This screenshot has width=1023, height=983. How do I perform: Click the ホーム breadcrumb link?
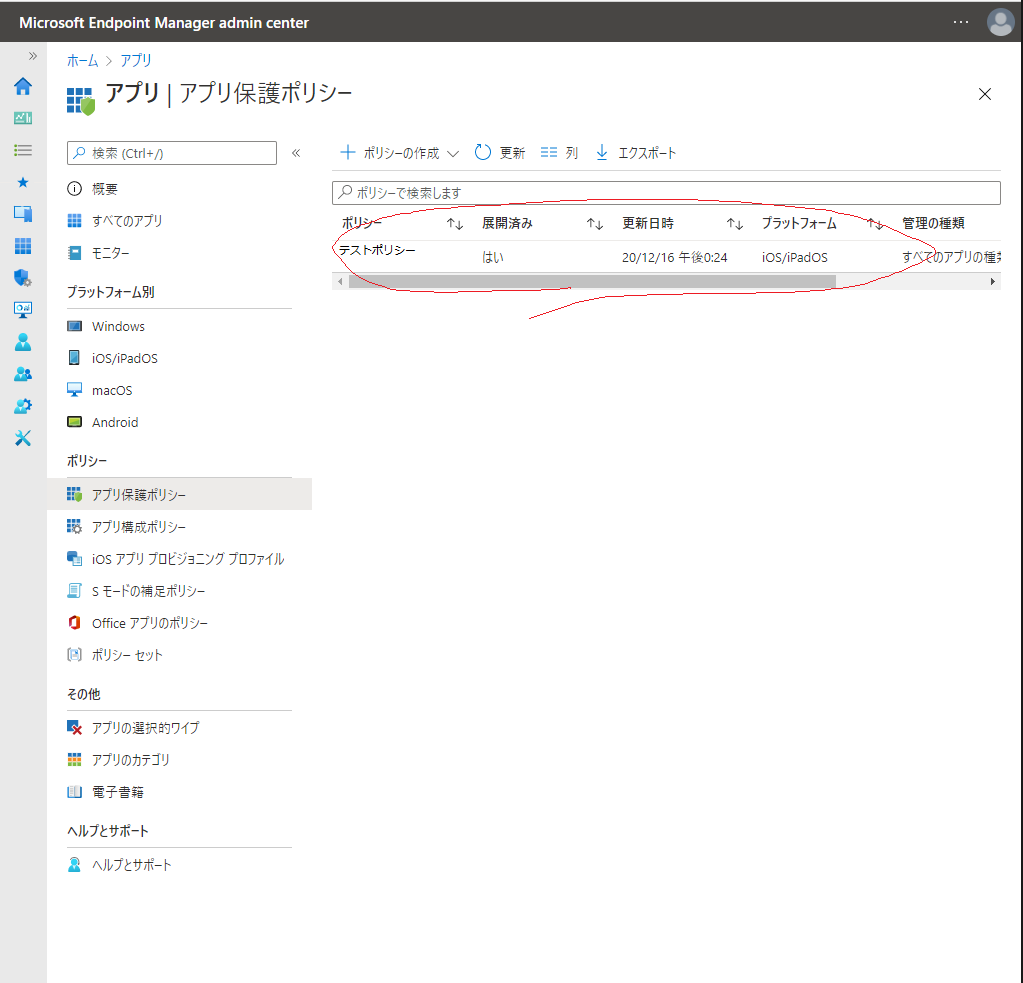82,60
